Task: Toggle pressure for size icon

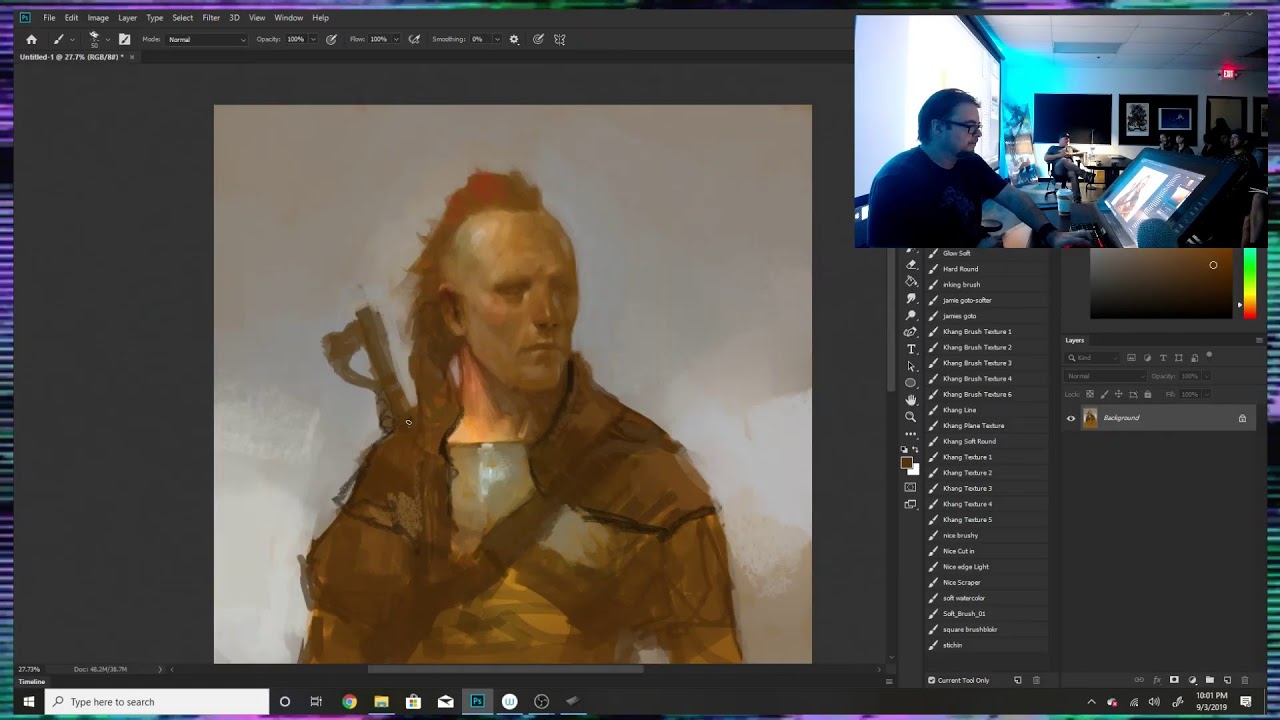Action: tap(538, 39)
